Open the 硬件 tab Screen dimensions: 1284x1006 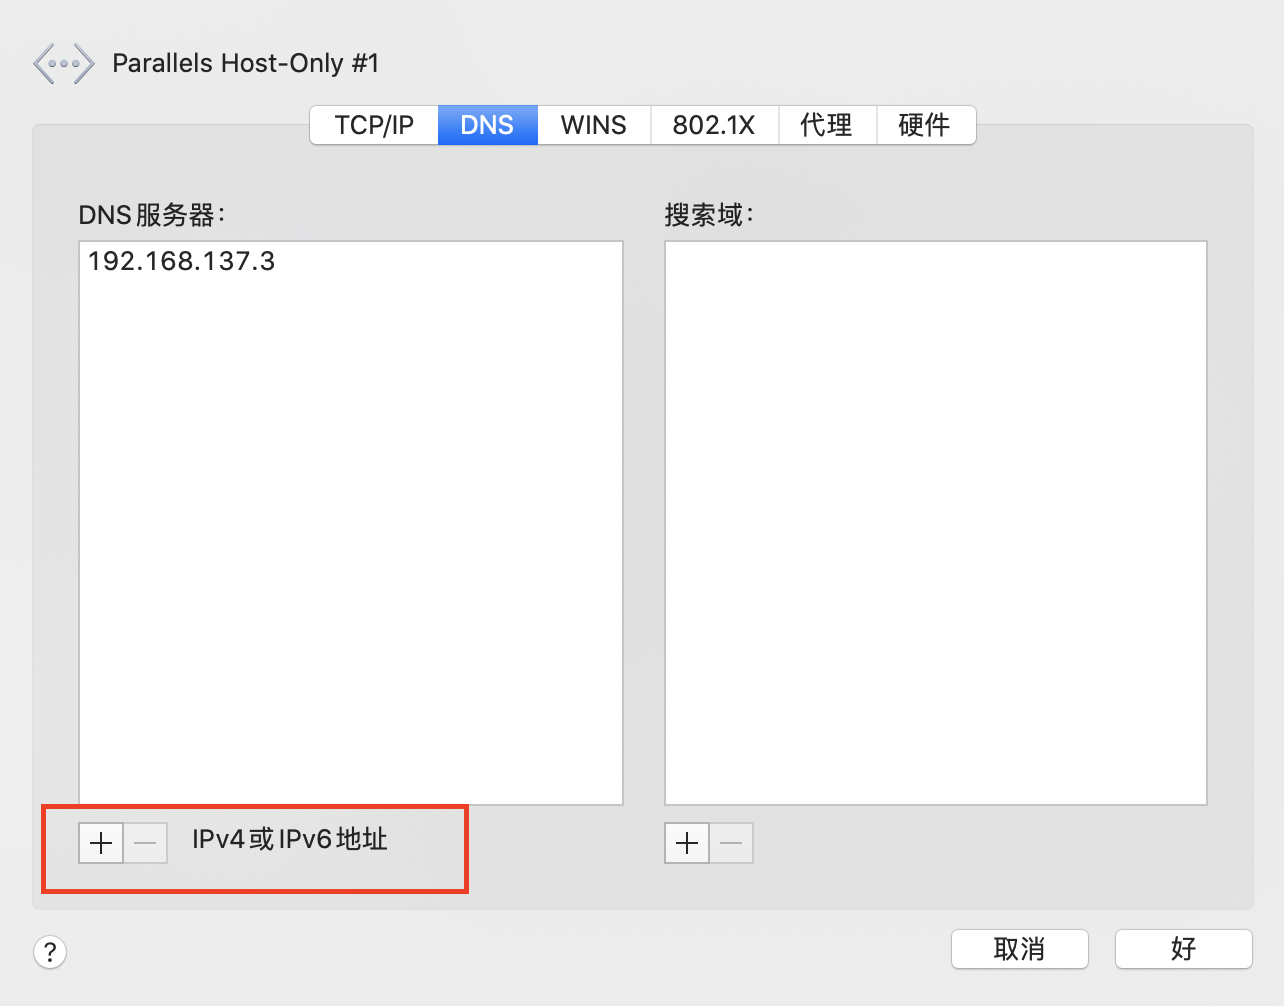925,125
